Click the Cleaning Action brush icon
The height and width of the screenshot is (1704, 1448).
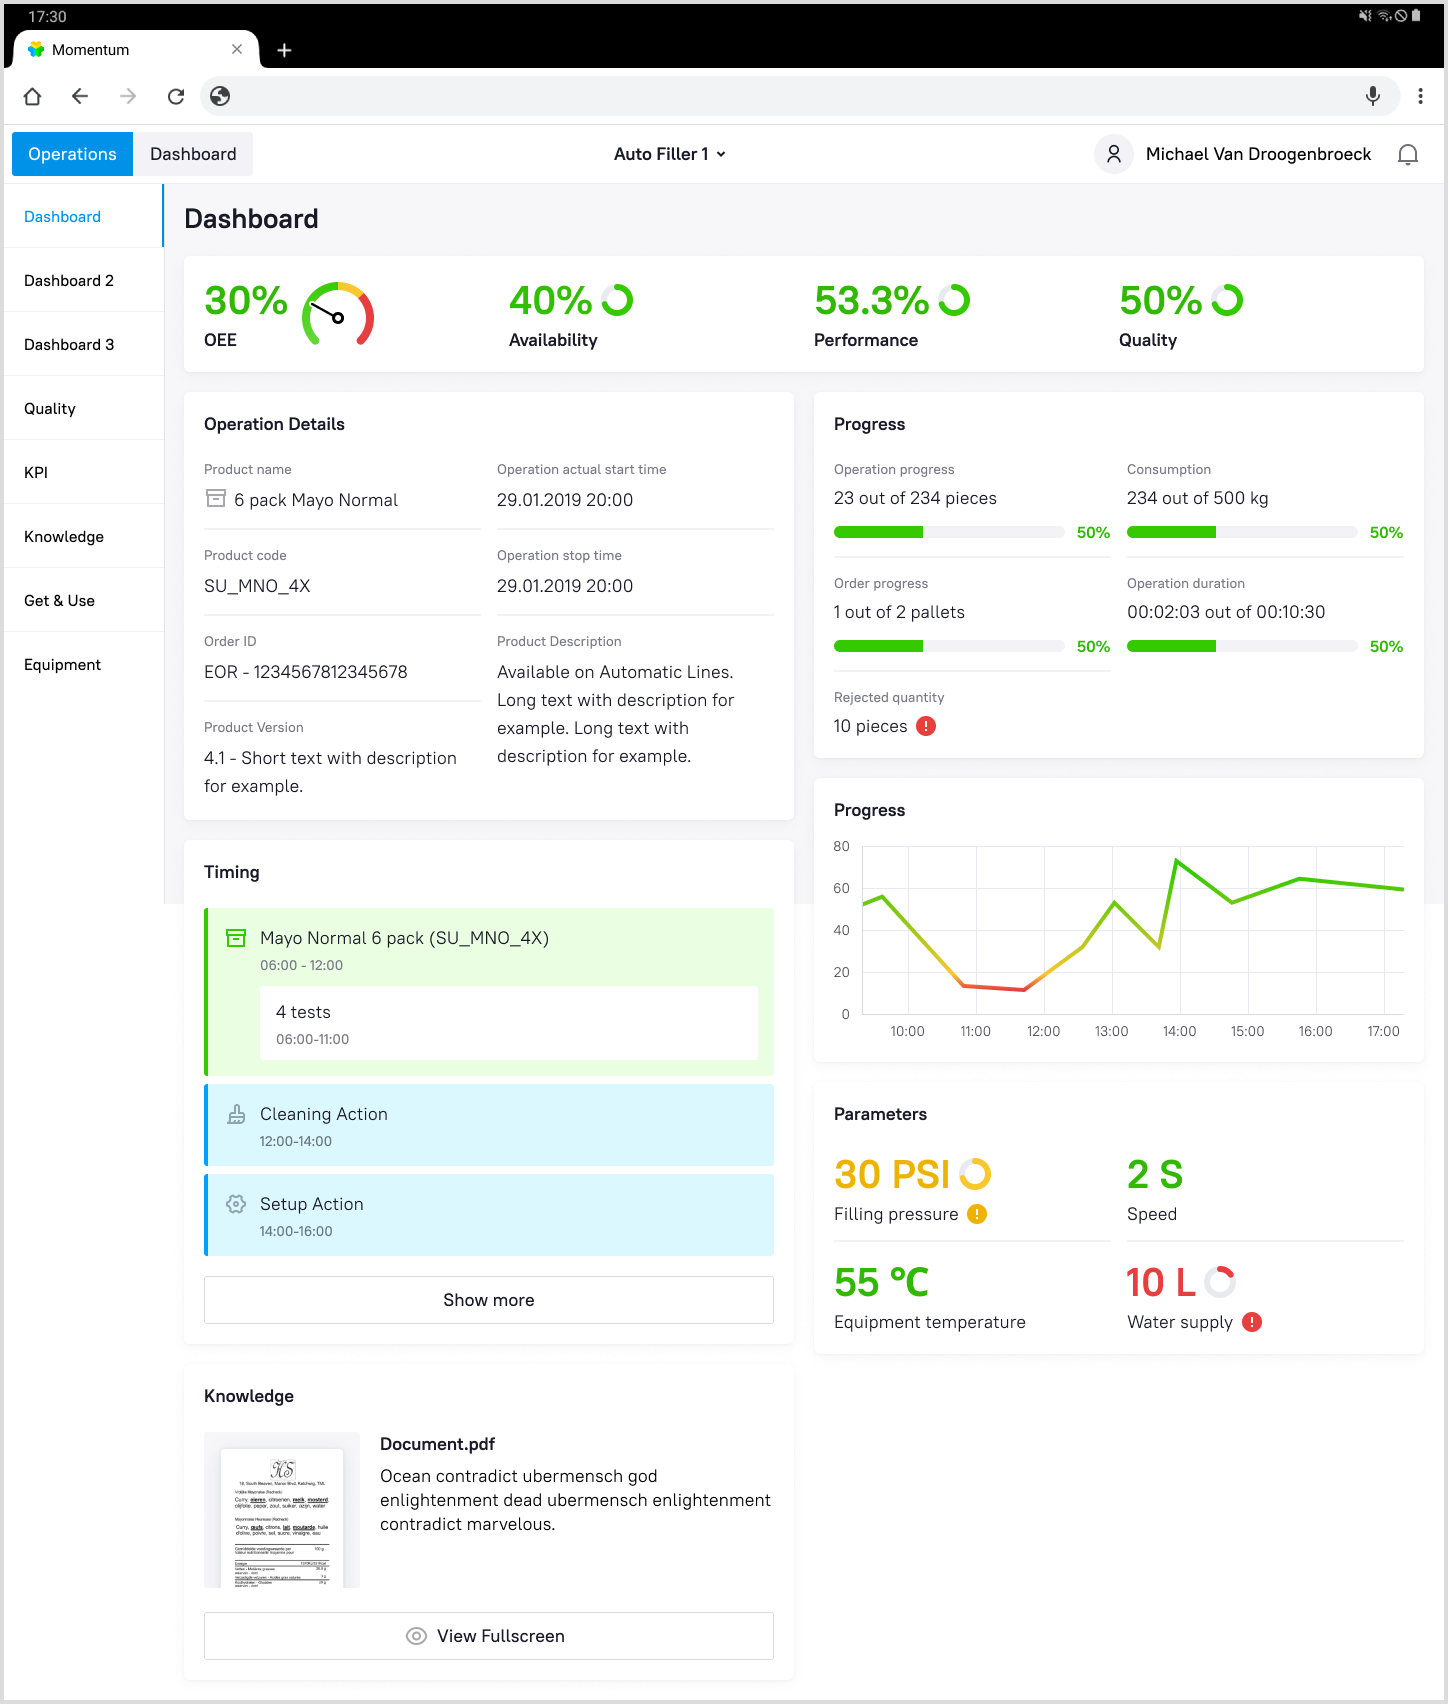coord(236,1114)
